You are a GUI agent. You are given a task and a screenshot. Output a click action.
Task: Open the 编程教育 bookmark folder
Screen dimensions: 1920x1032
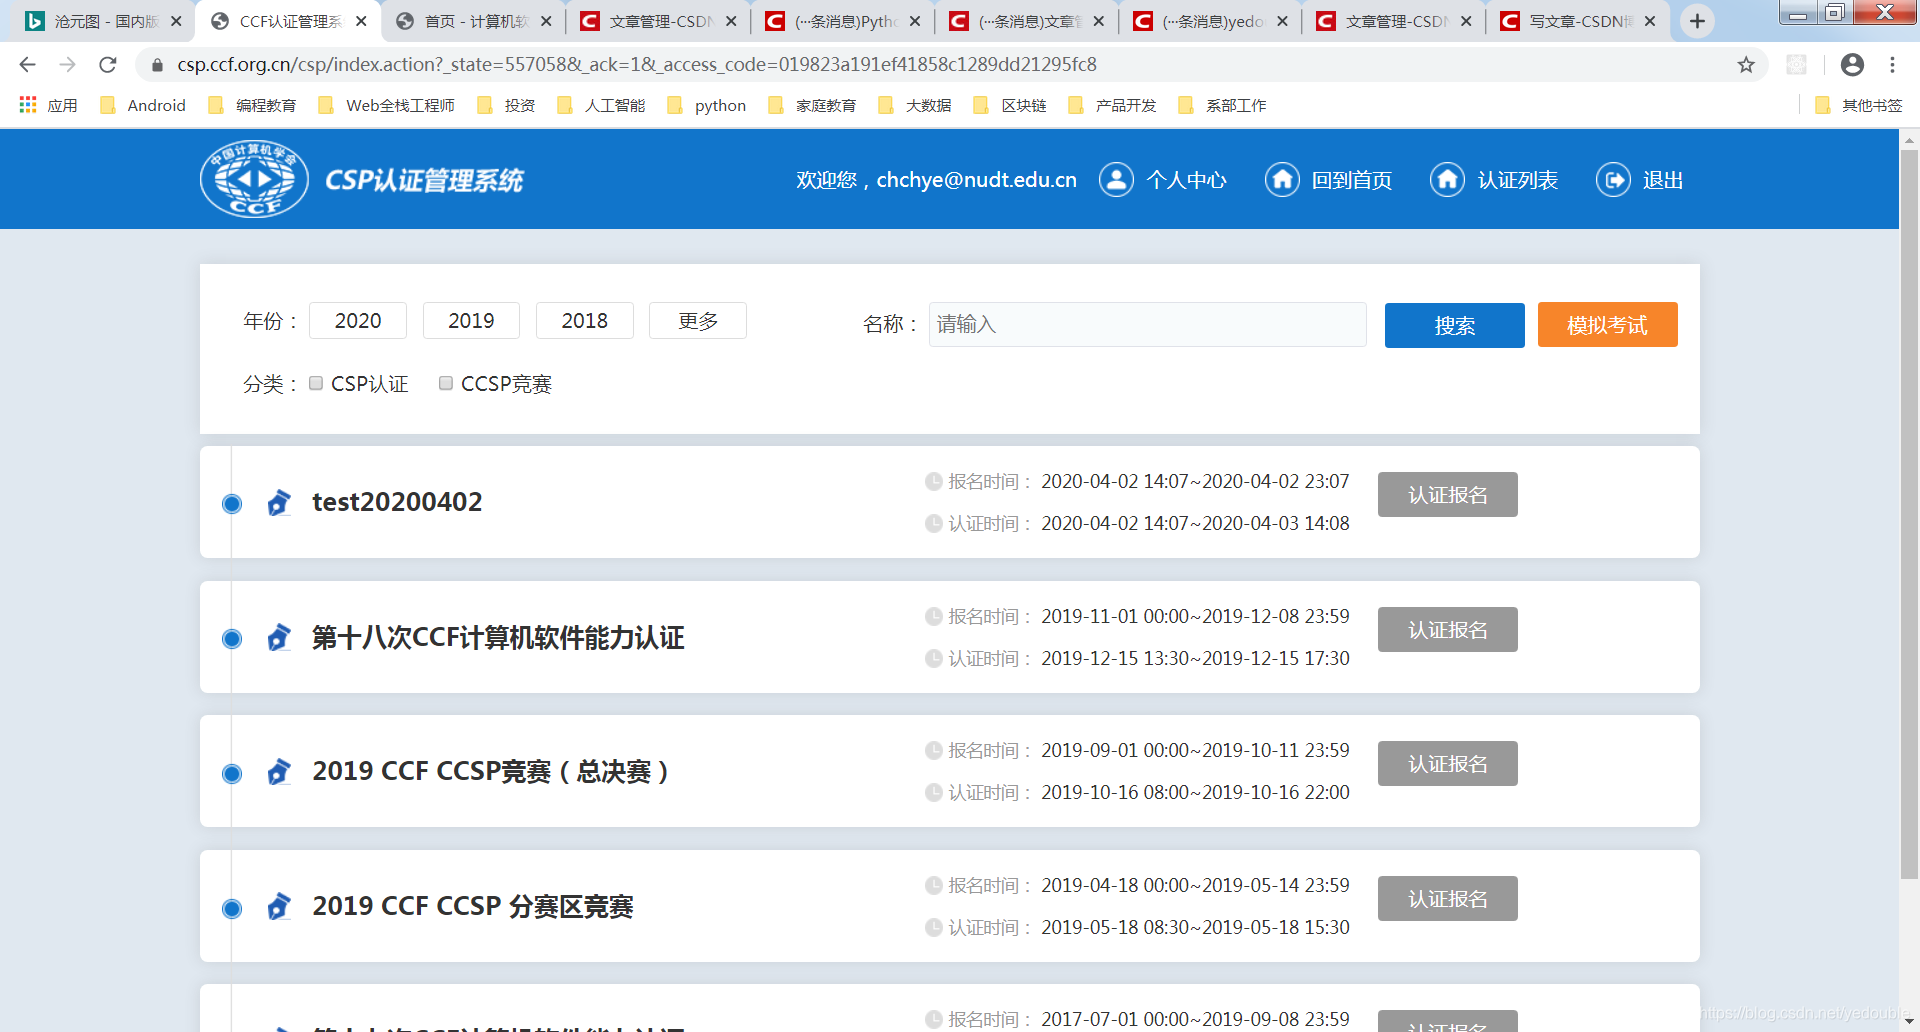coord(252,105)
